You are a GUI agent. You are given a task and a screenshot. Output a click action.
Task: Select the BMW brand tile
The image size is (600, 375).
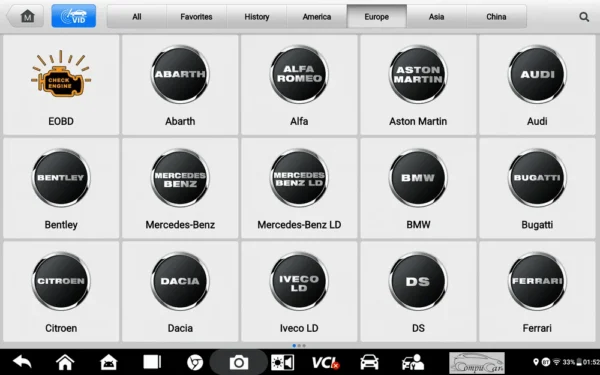[x=418, y=188]
